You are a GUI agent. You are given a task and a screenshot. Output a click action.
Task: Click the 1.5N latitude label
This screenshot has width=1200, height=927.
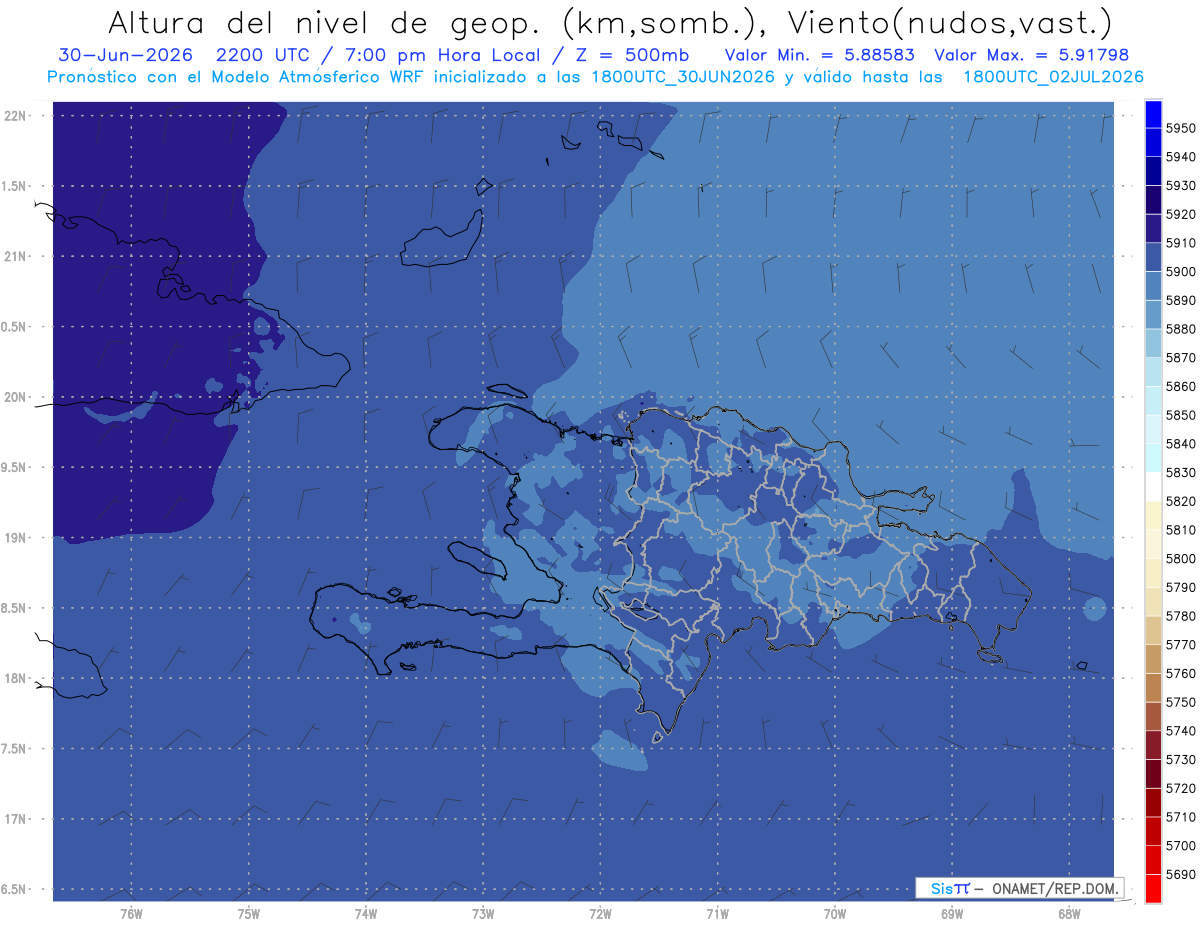(12, 186)
